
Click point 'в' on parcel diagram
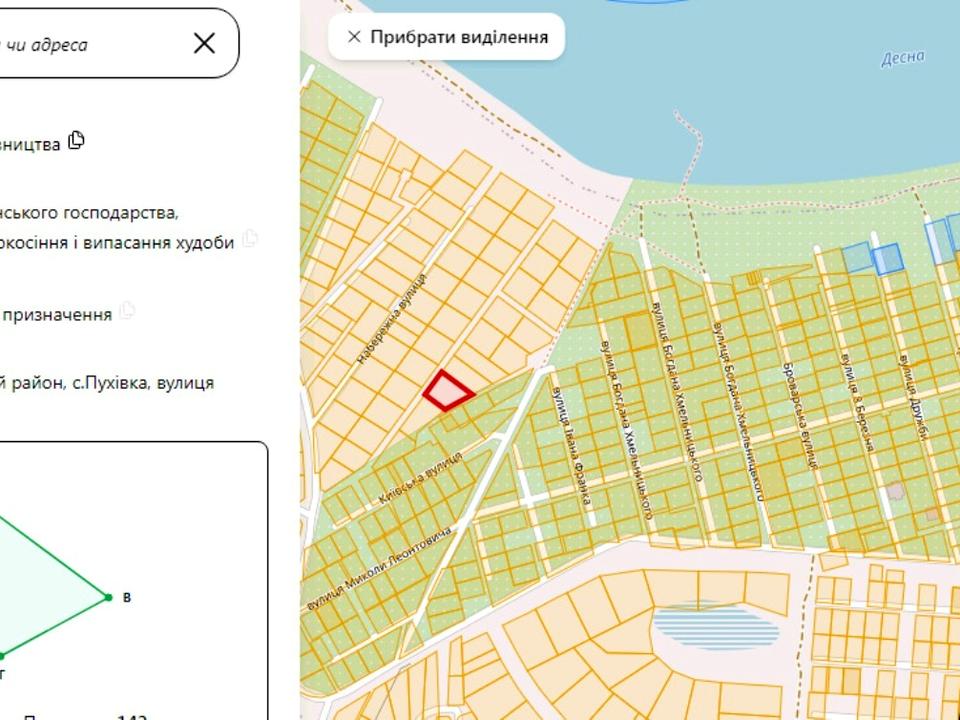tap(109, 597)
